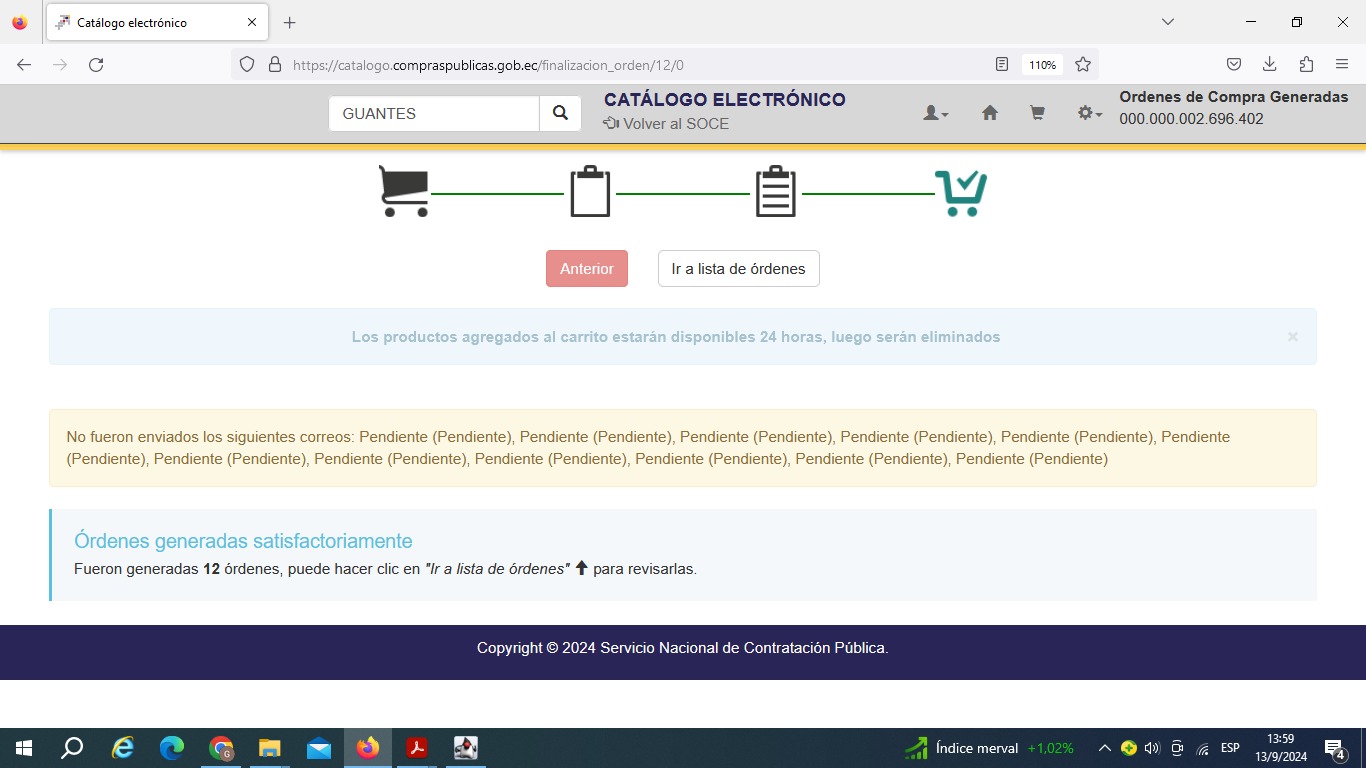1366x768 pixels.
Task: Click Ir a lista de órdenes button
Action: pyautogui.click(x=738, y=269)
